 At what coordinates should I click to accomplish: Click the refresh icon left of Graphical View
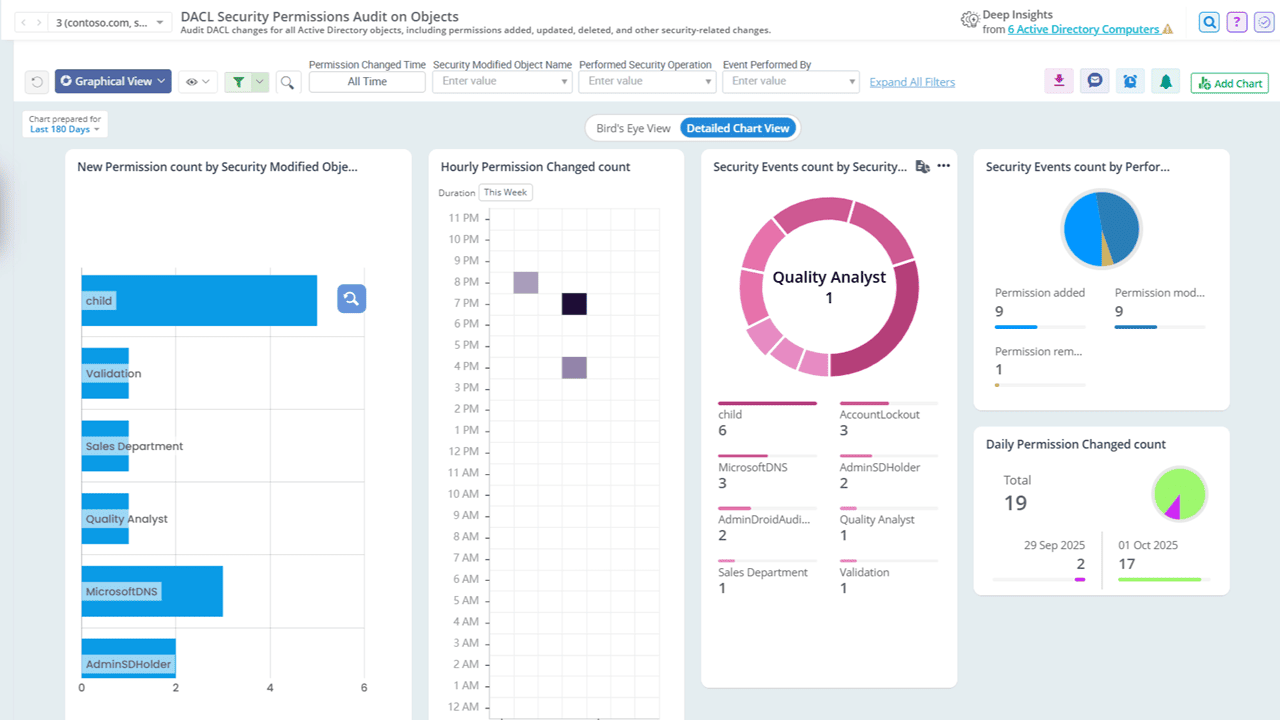pos(37,82)
